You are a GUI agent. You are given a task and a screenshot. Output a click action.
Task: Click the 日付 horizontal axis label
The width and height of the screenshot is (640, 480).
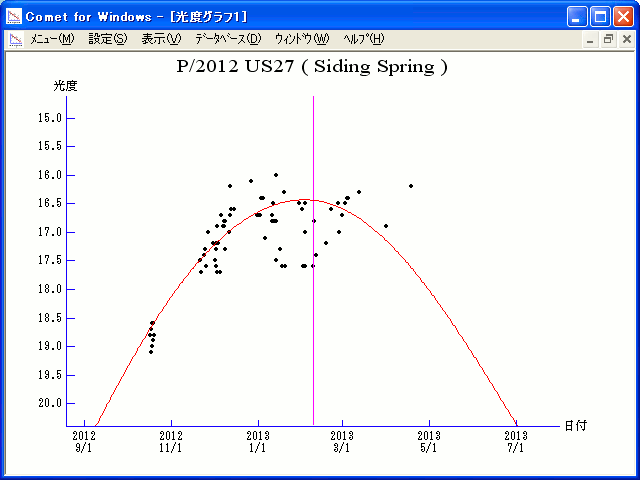[574, 425]
